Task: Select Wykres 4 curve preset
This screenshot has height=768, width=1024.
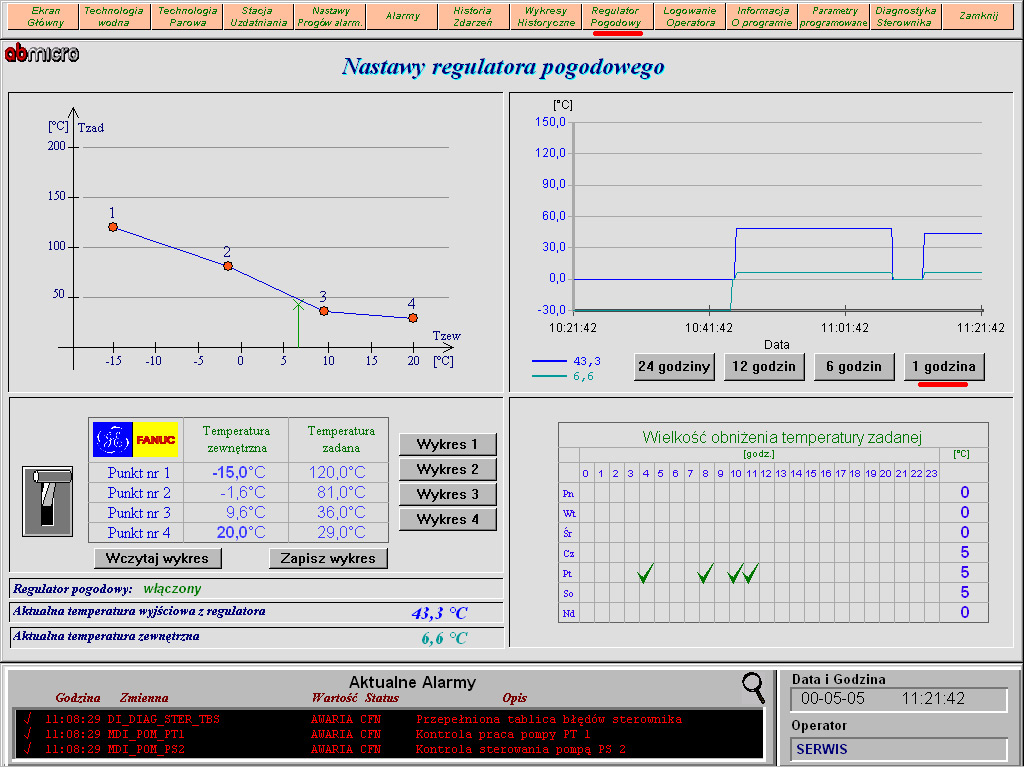Action: [x=447, y=519]
